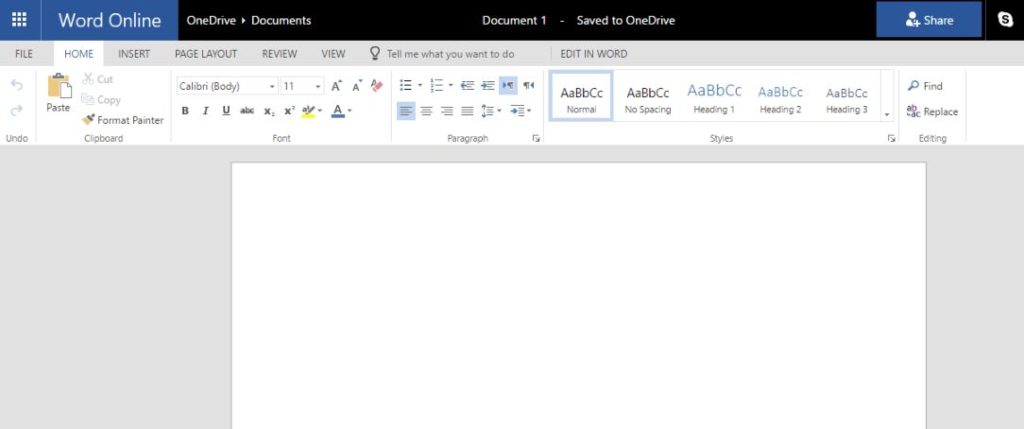Click the Skype icon in header
1024x429 pixels.
click(x=1006, y=20)
